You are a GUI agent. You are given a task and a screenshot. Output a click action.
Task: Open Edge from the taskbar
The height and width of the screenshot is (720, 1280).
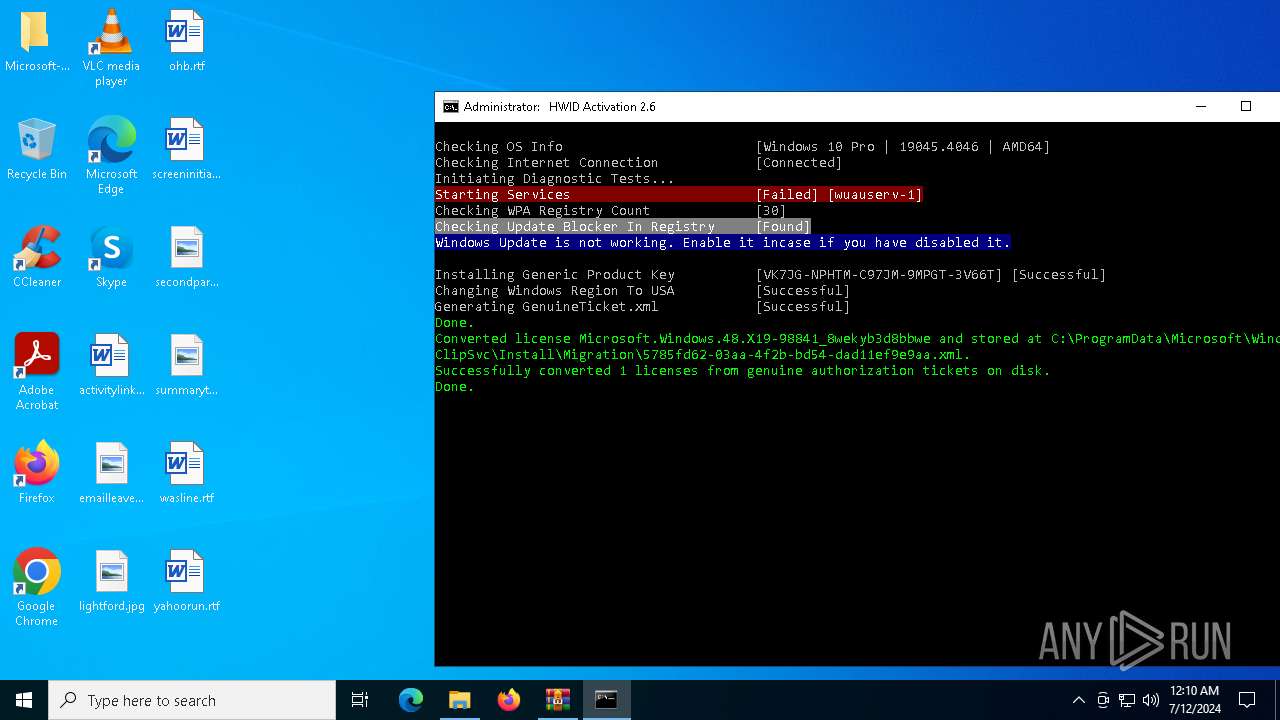click(x=411, y=700)
